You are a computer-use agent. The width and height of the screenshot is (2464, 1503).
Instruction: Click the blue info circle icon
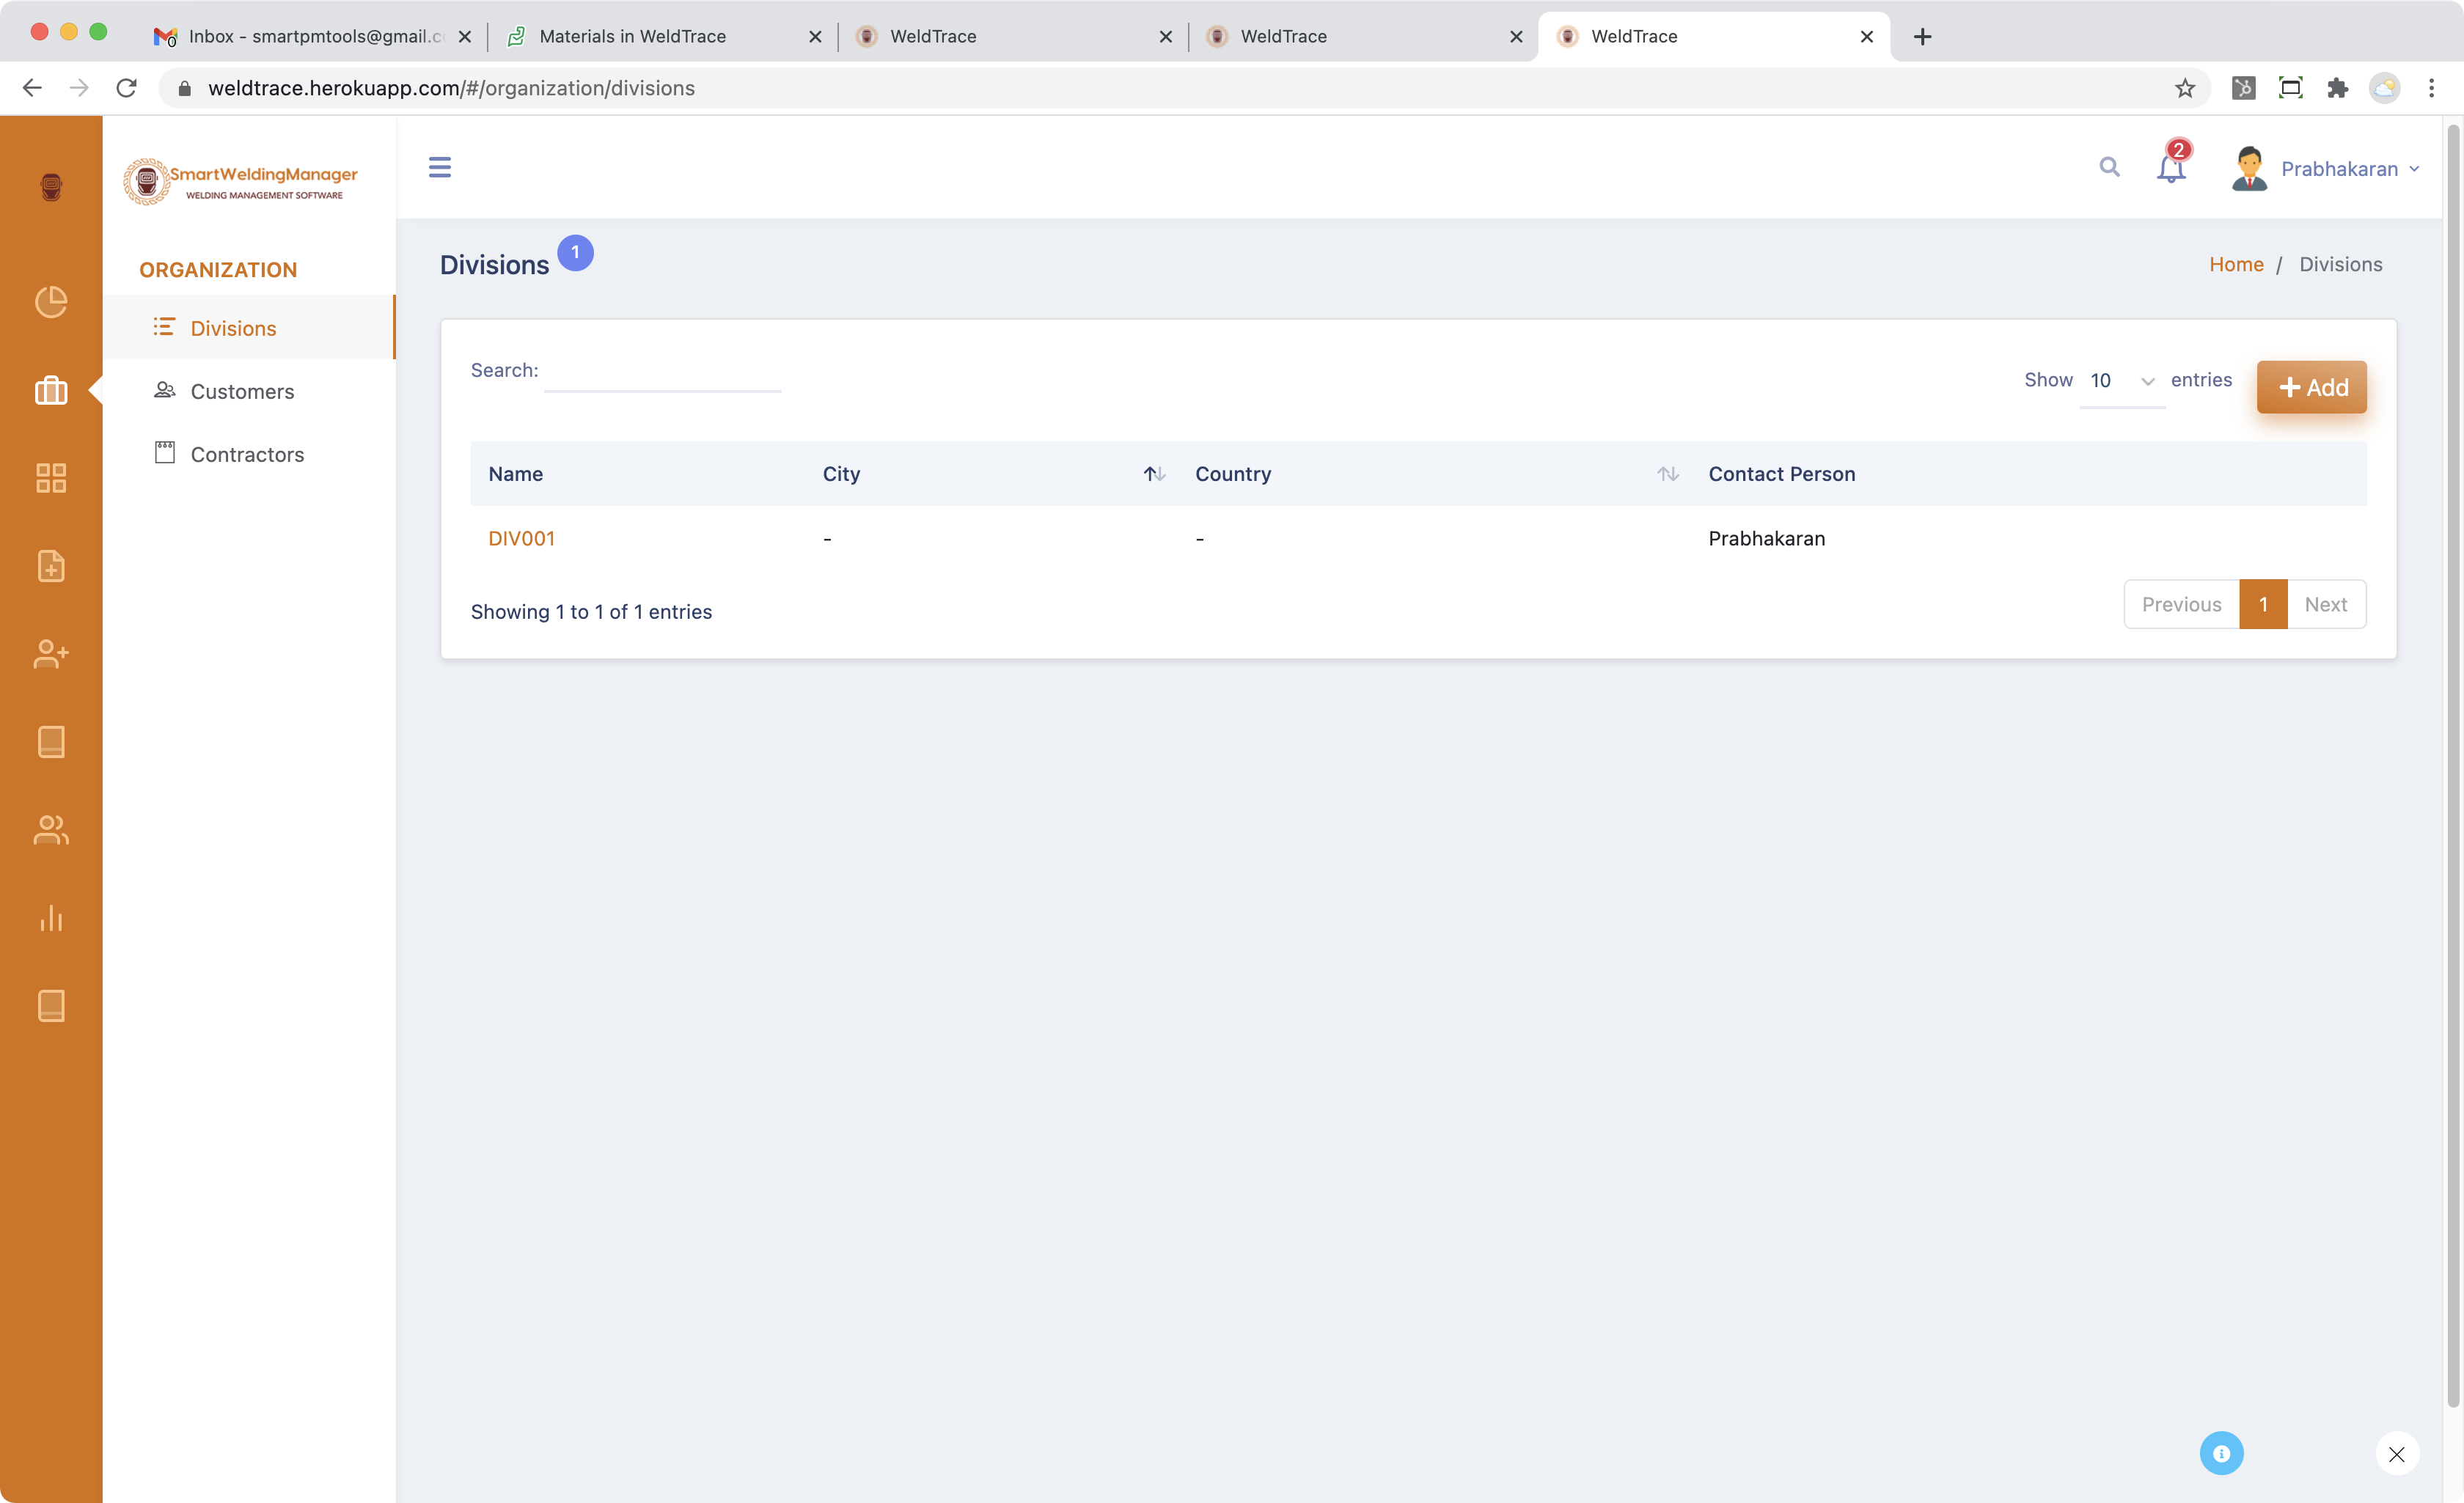(x=2221, y=1453)
